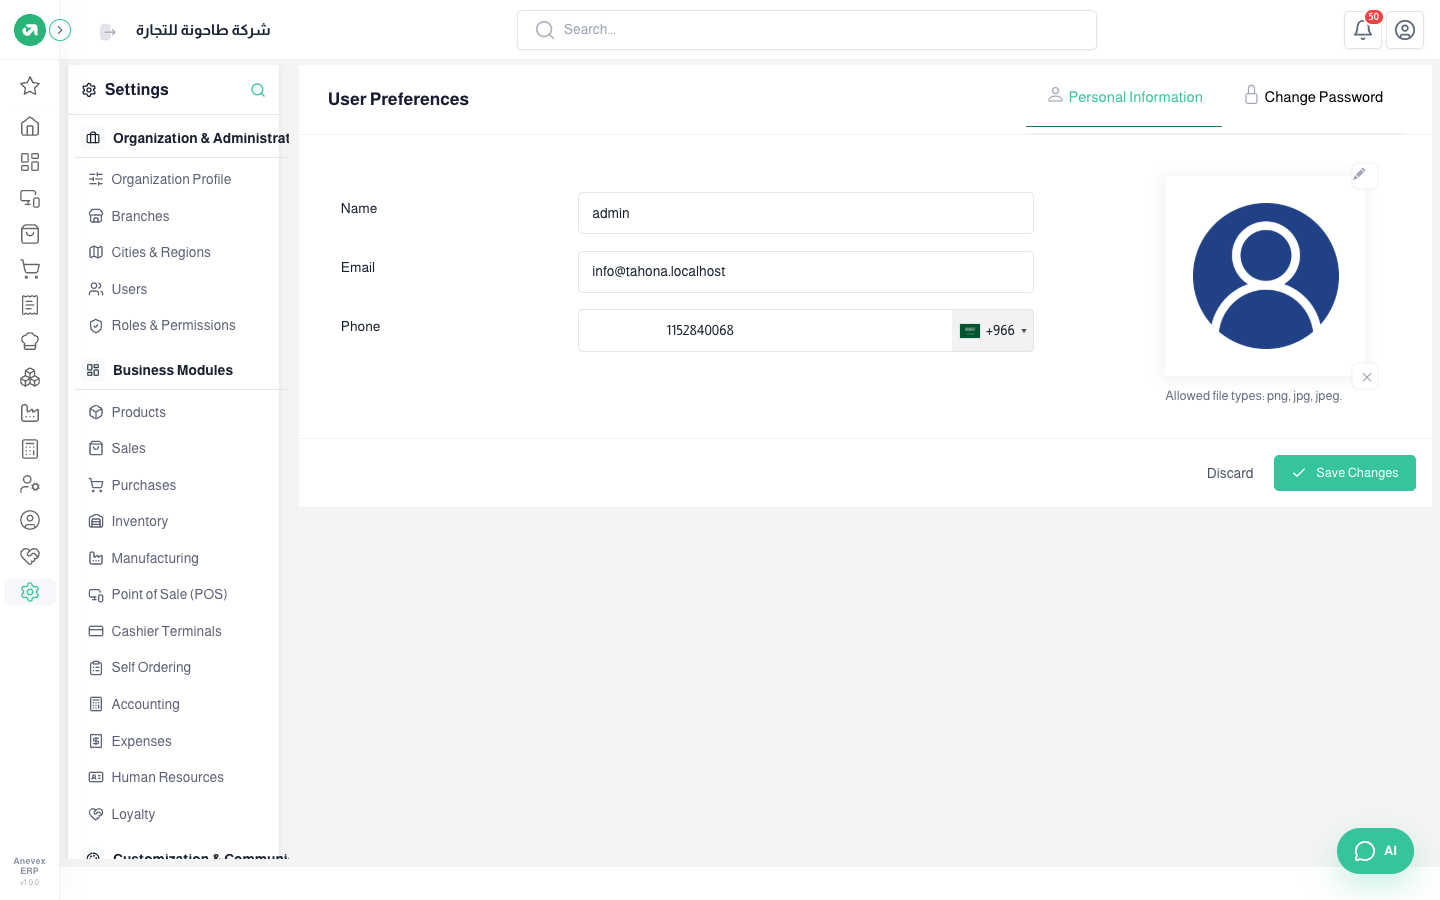Expand the sidebar with the arrow toggle
1440x900 pixels.
tap(60, 30)
